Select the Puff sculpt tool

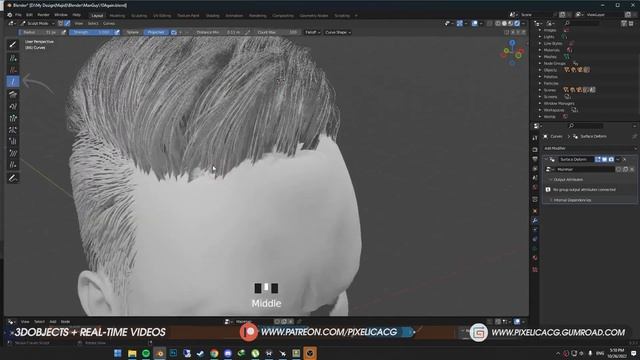pyautogui.click(x=13, y=142)
